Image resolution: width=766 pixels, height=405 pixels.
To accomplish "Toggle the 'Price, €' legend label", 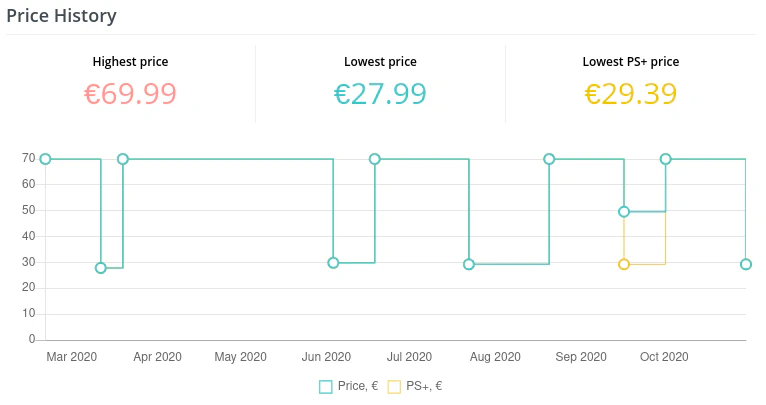I will click(357, 386).
